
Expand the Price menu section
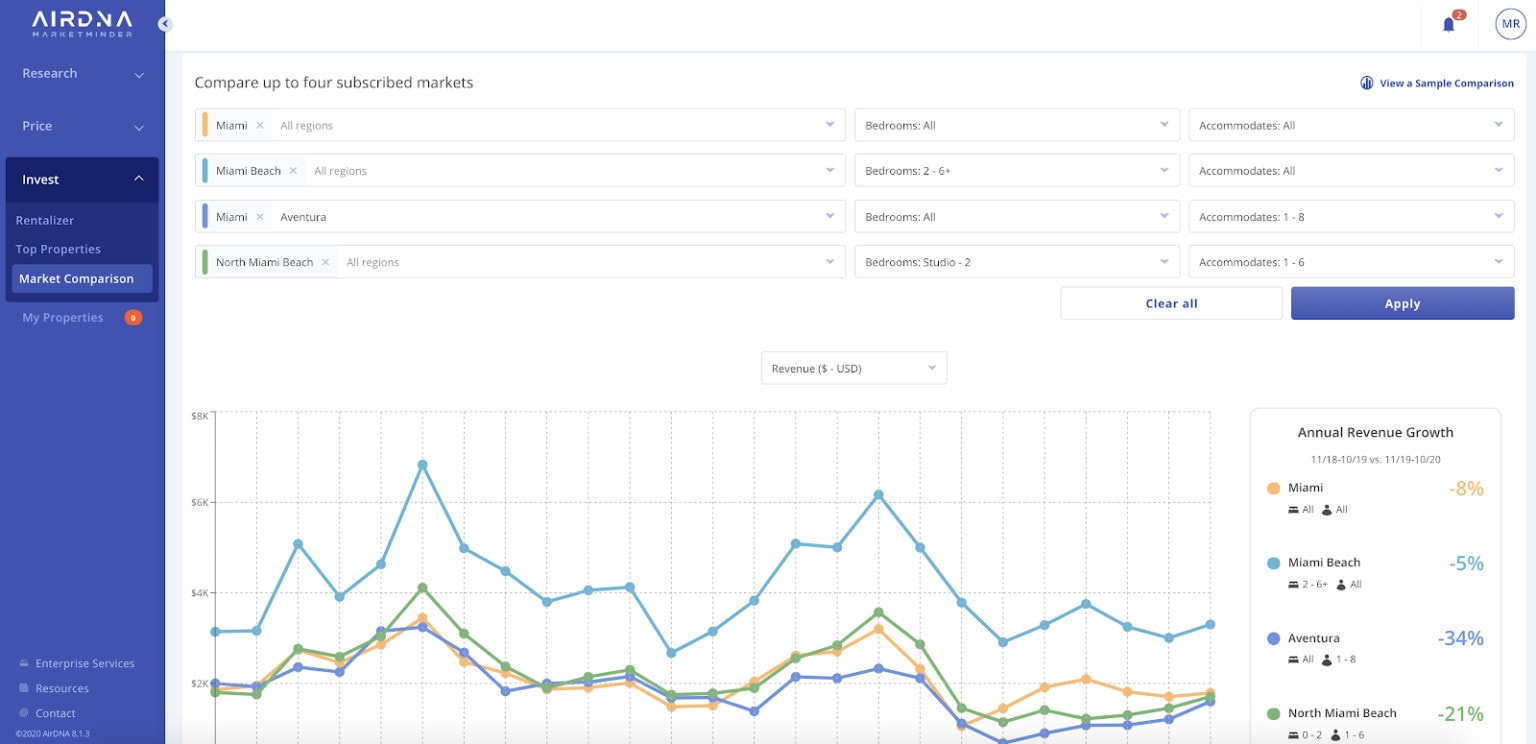pyautogui.click(x=82, y=127)
